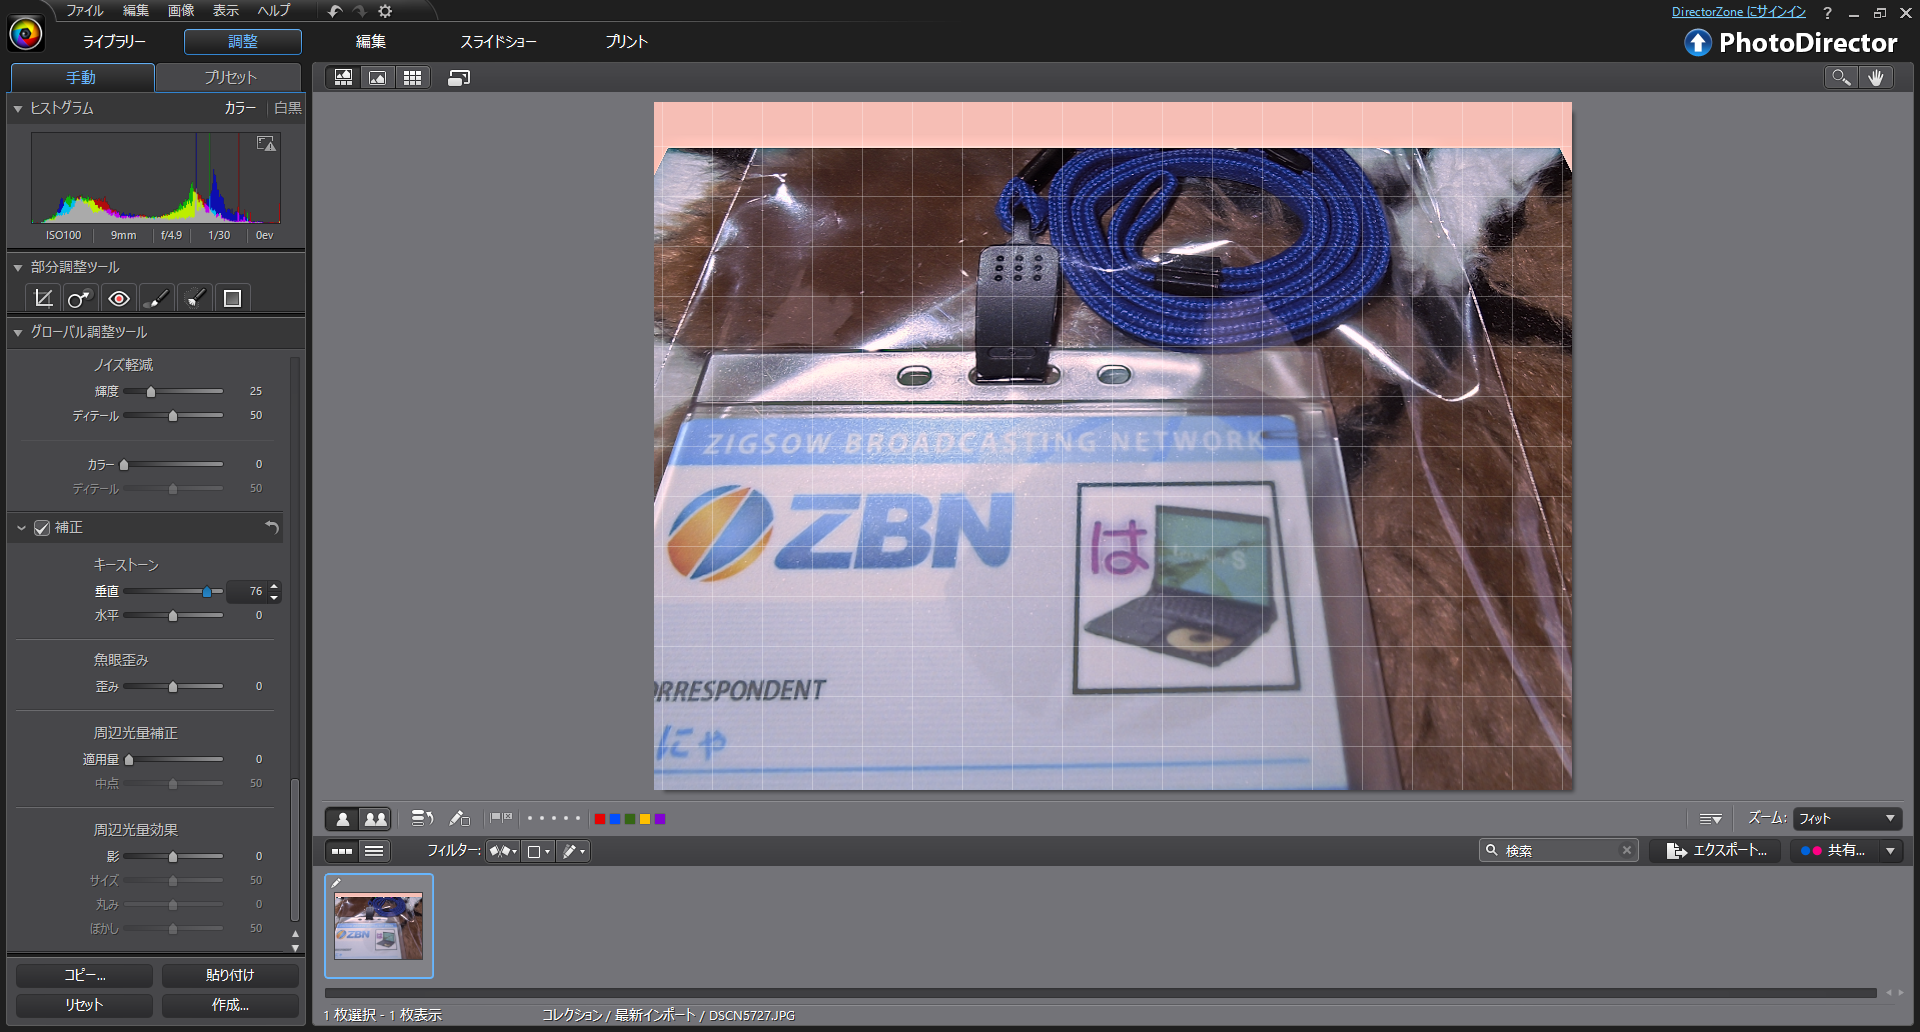Viewport: 1920px width, 1032px height.
Task: Select the crop and straighten tool
Action: (43, 298)
